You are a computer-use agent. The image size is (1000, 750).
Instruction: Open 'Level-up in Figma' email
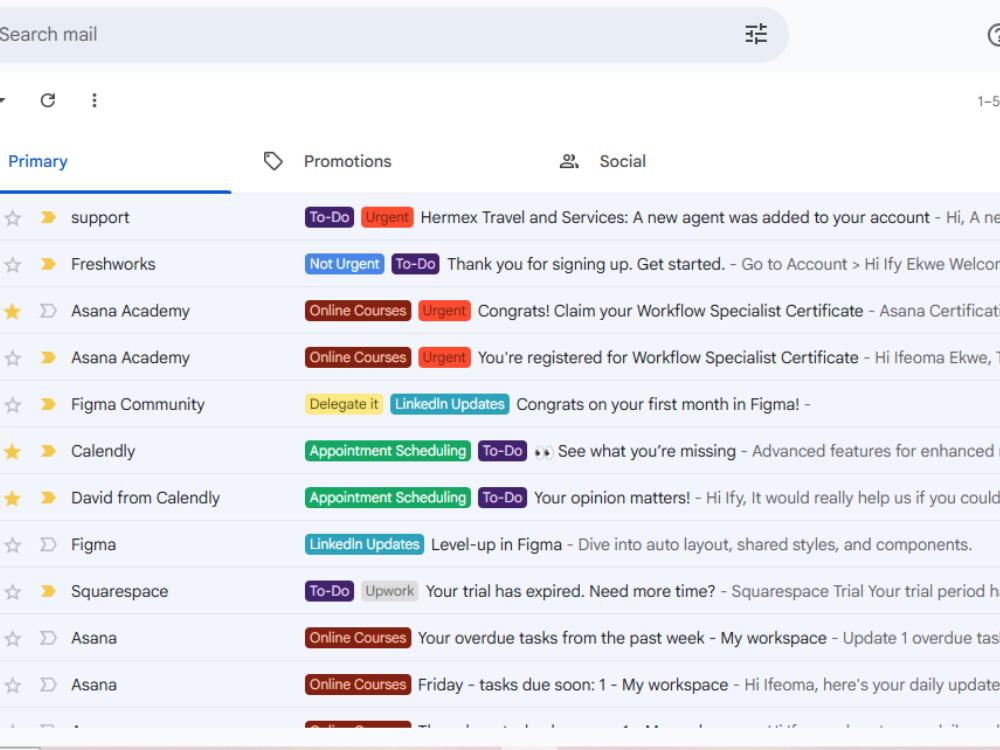point(496,545)
